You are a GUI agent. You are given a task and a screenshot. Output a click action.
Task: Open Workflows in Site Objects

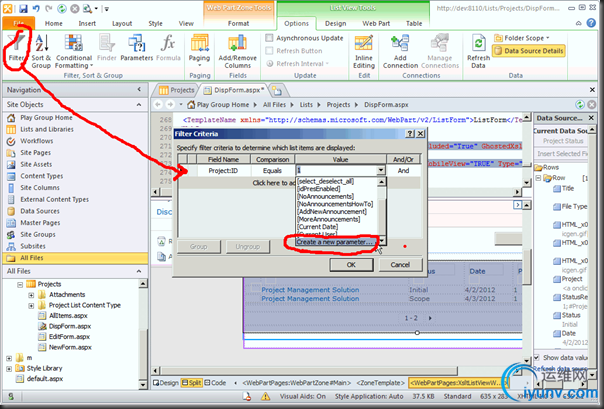(37, 141)
